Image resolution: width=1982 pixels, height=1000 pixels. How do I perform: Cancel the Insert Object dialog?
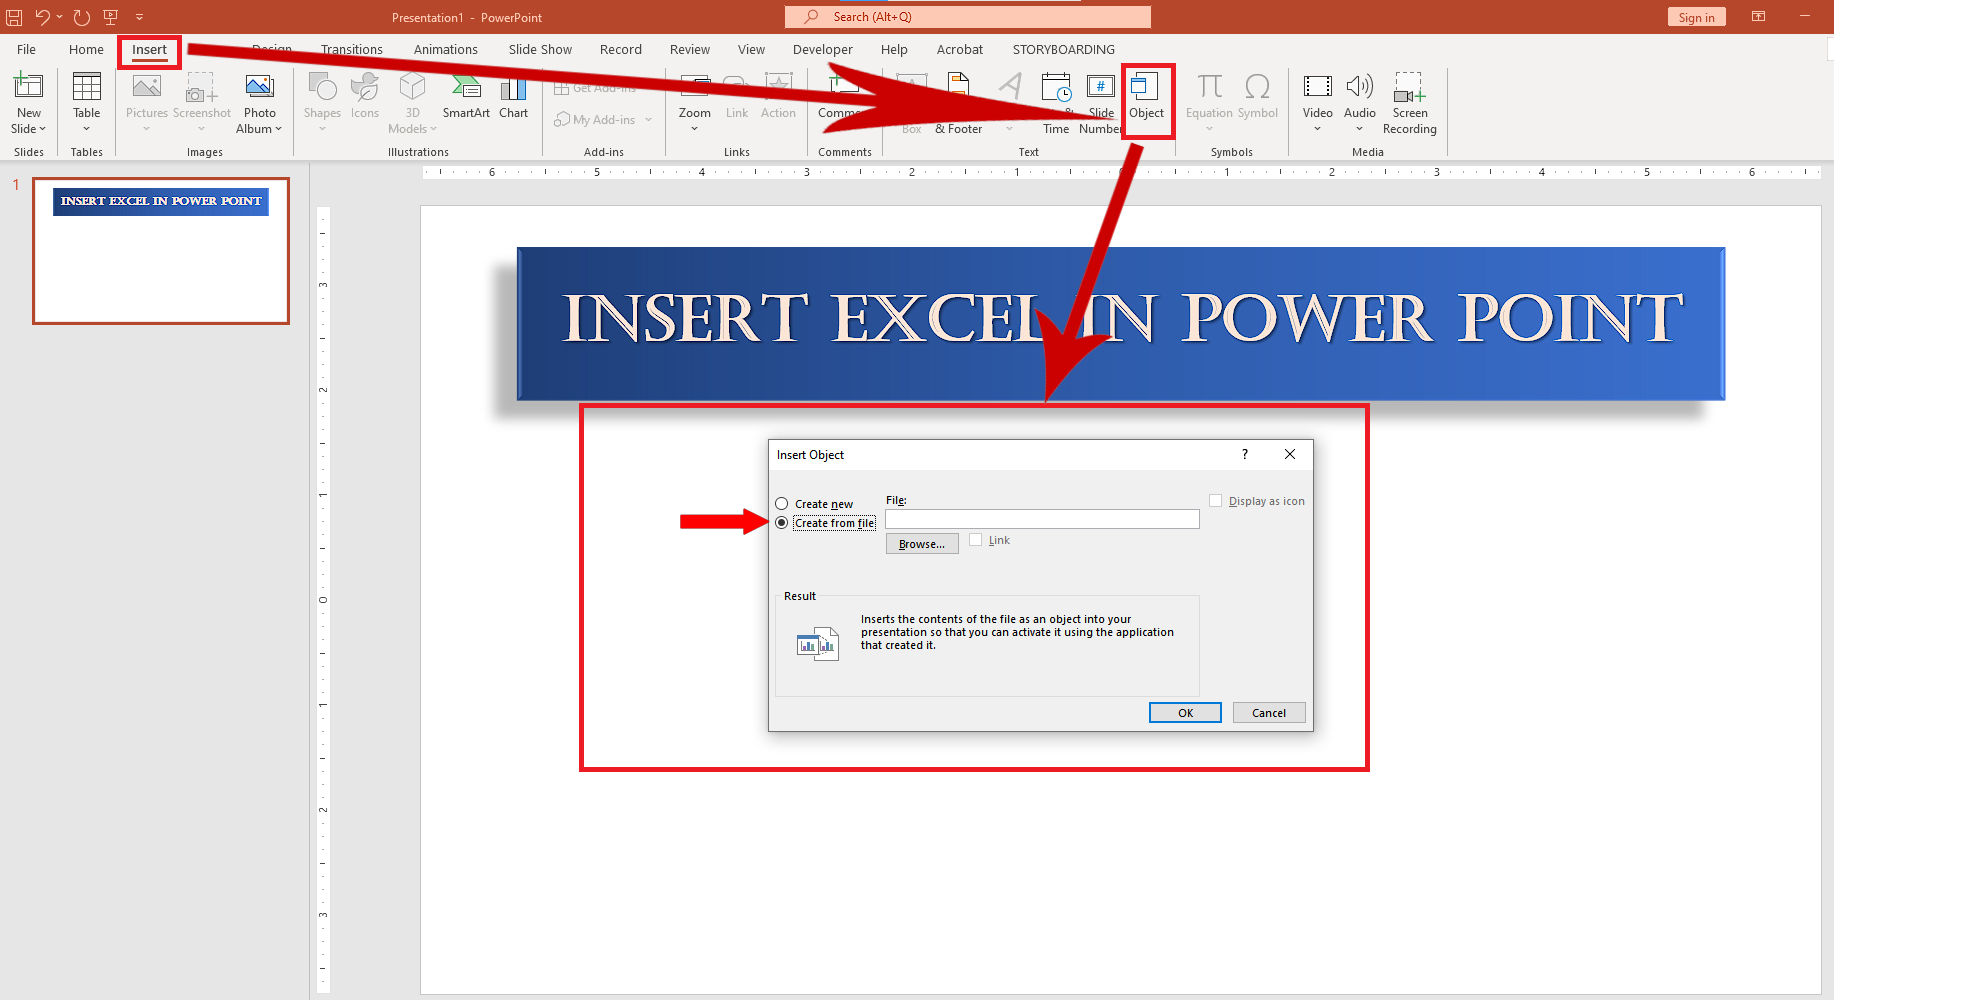(x=1269, y=713)
